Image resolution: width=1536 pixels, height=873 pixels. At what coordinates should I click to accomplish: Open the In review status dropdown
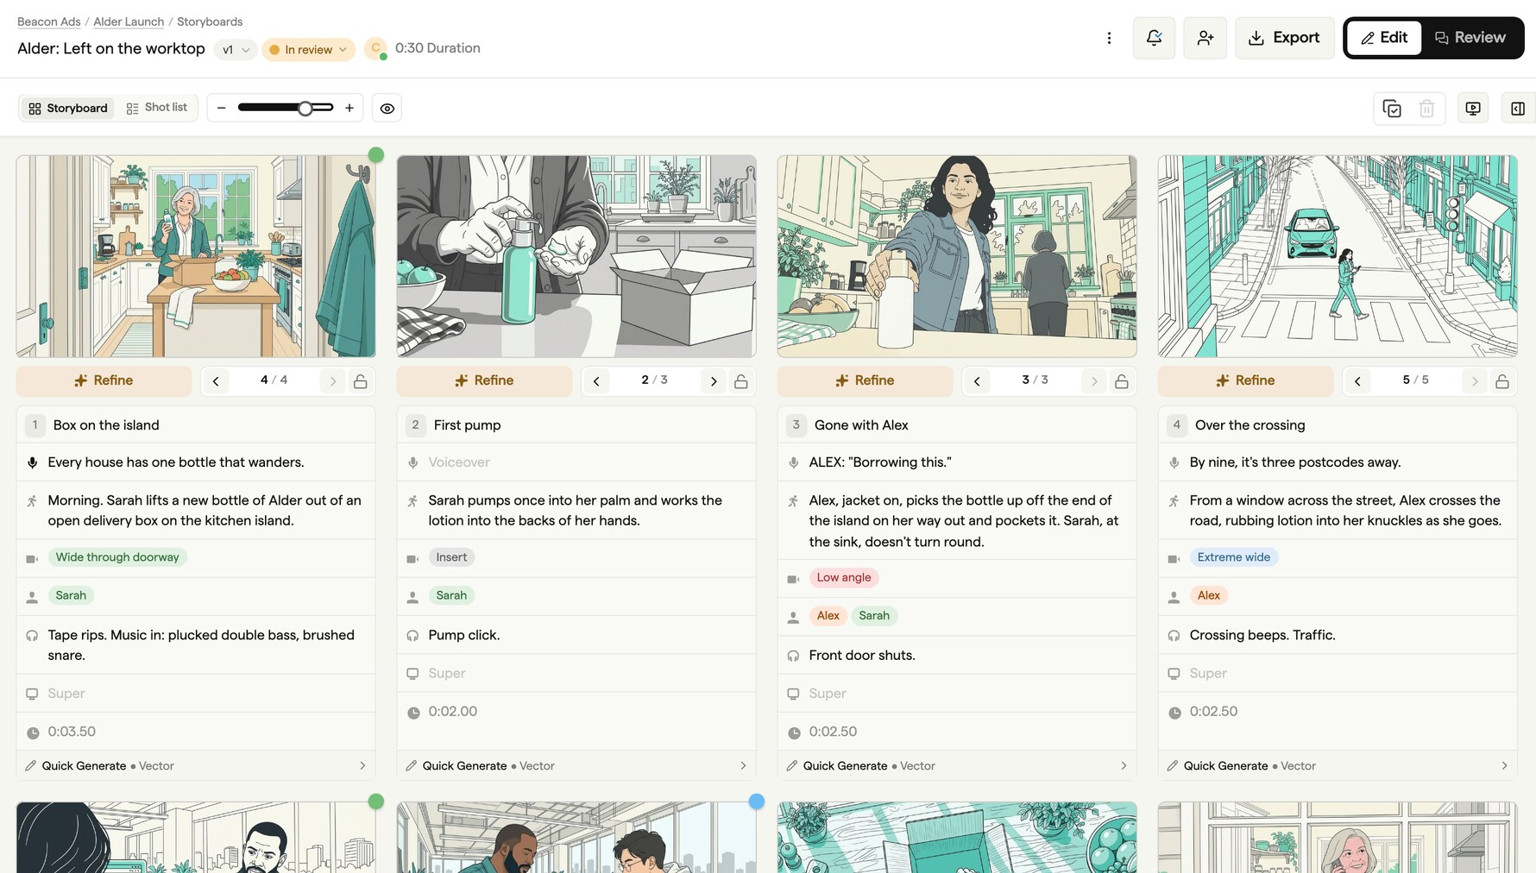pyautogui.click(x=308, y=49)
